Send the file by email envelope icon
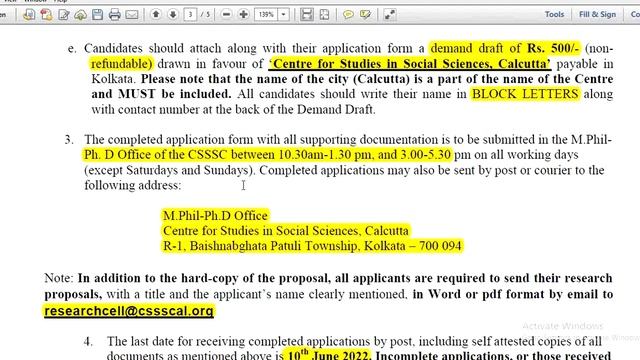This screenshot has height=360, width=640. pos(131,15)
